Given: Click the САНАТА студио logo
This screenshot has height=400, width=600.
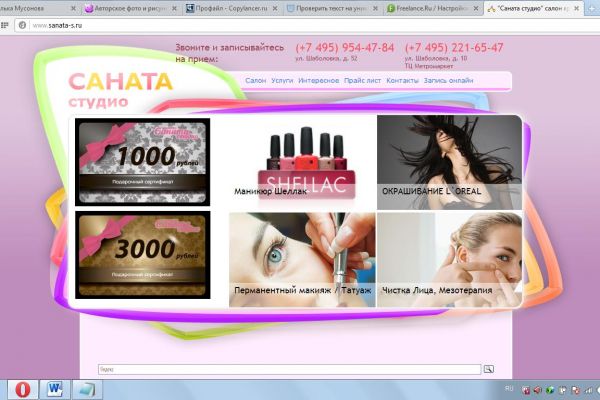Looking at the screenshot, I should click(x=120, y=90).
